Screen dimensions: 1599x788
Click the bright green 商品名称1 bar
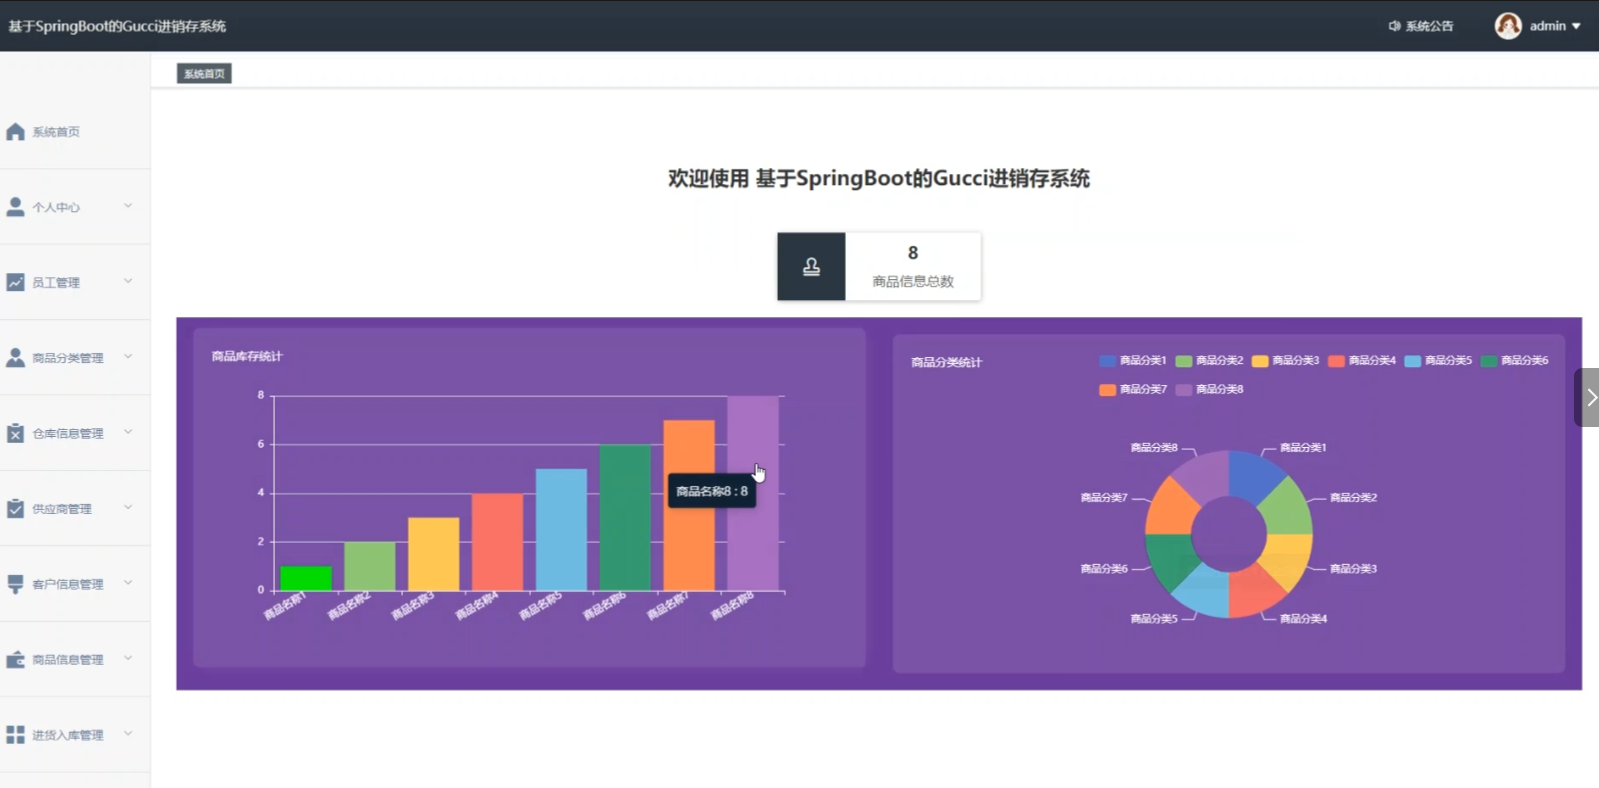click(x=306, y=579)
